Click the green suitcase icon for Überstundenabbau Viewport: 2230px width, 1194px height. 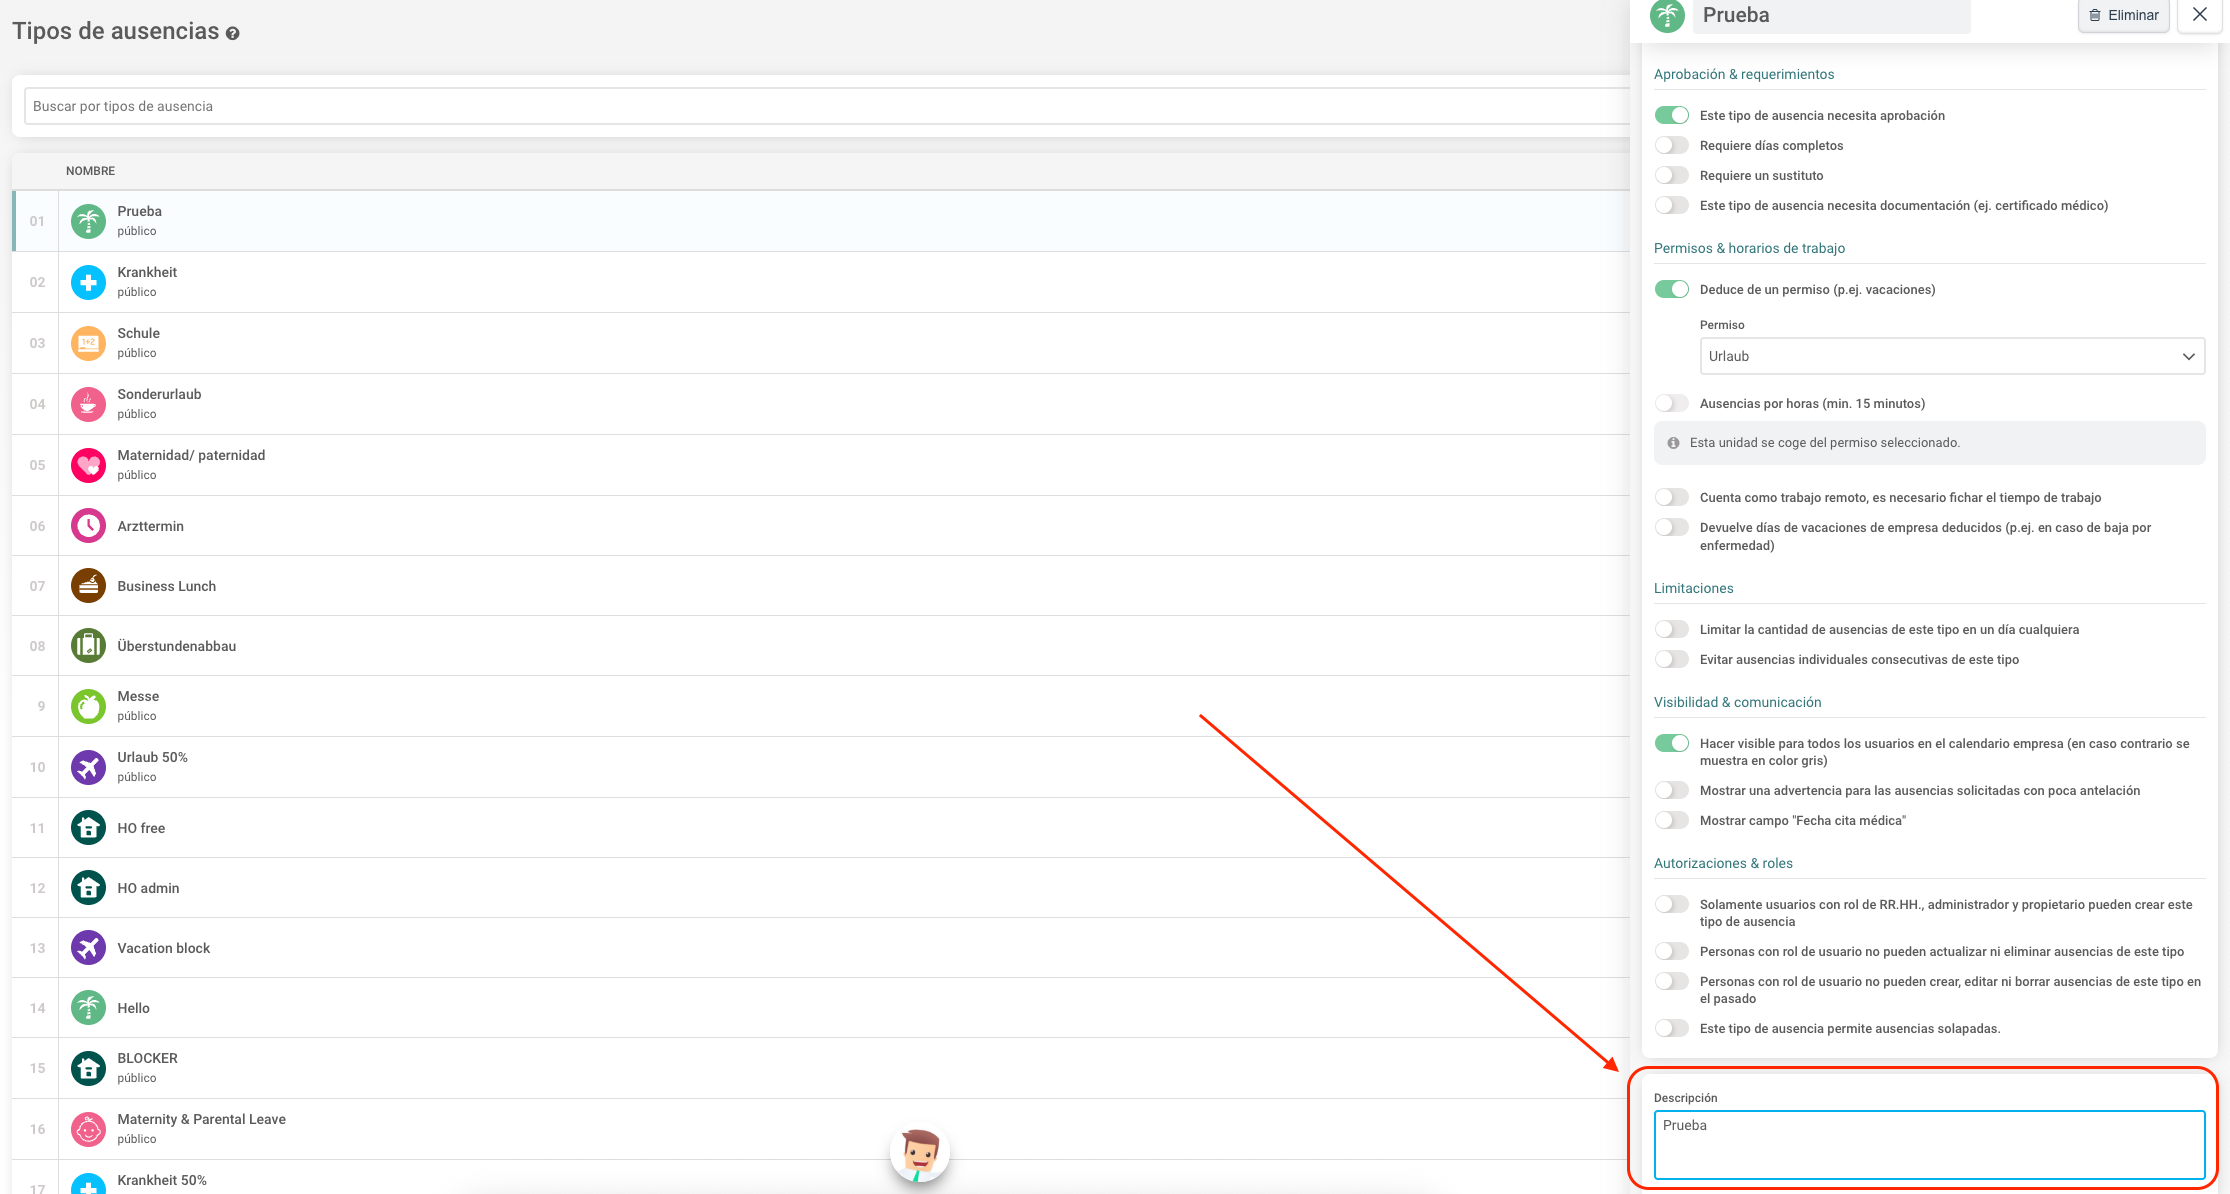[x=88, y=646]
